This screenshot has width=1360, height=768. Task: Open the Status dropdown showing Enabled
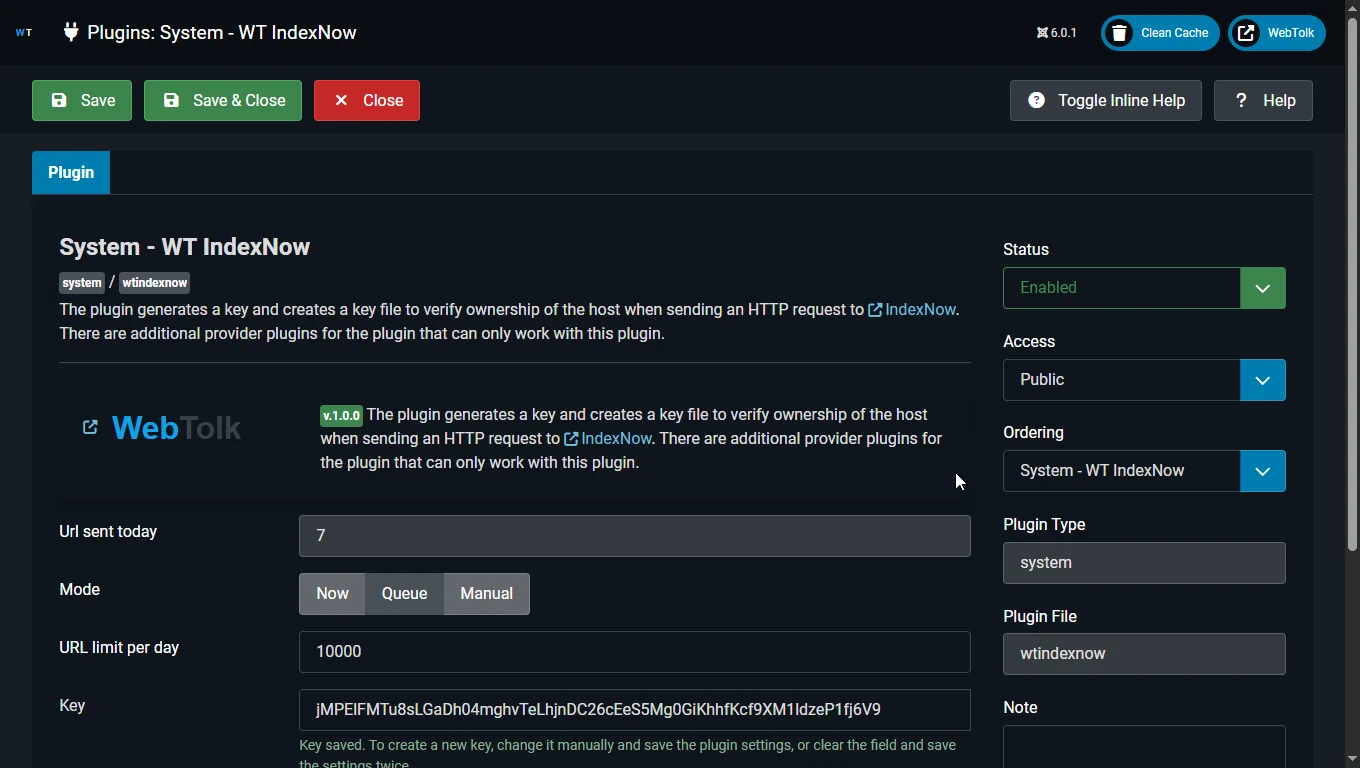(1143, 288)
